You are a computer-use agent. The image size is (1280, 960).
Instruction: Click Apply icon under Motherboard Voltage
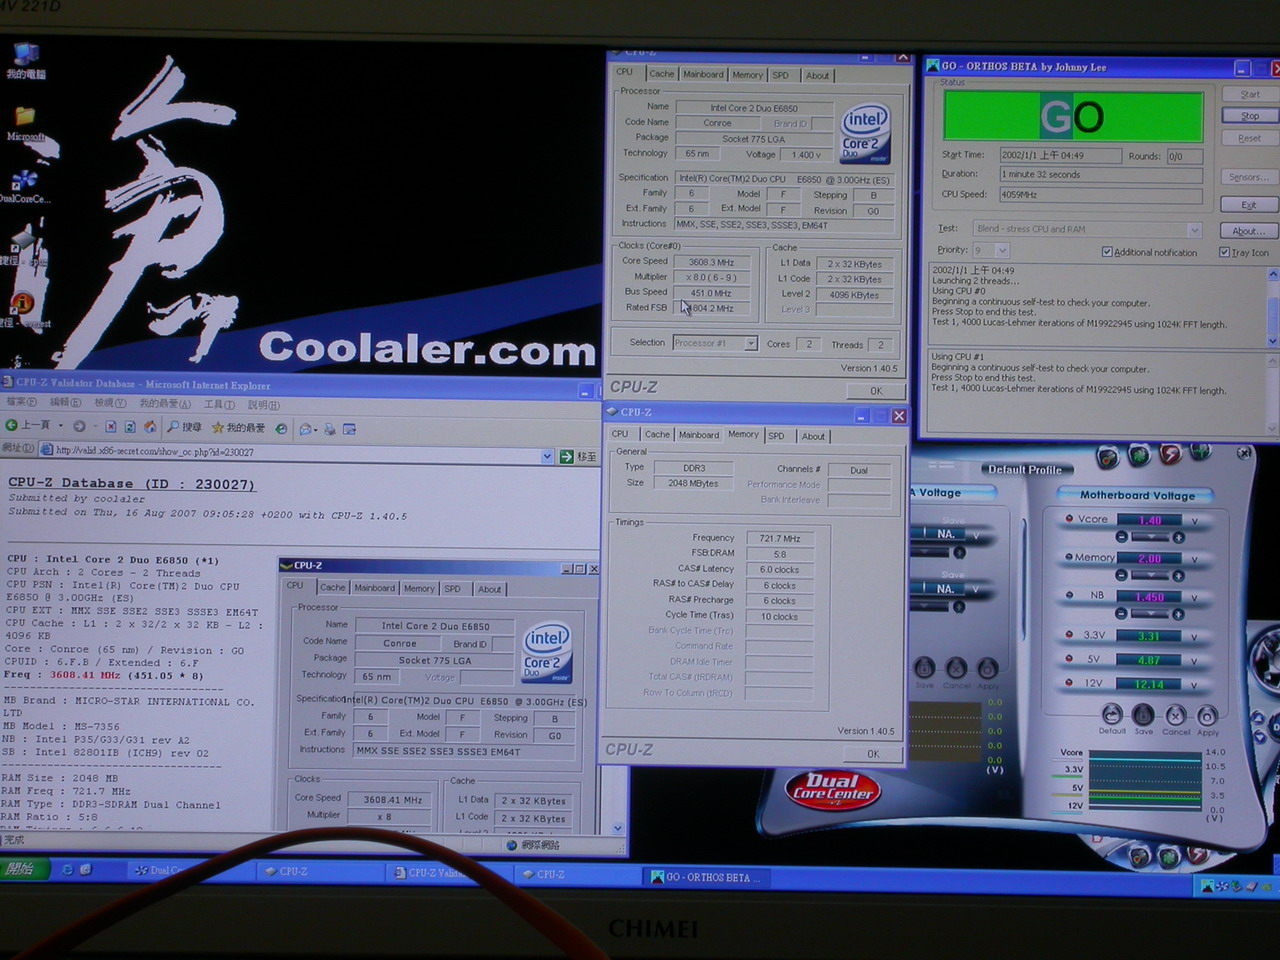pyautogui.click(x=1208, y=716)
